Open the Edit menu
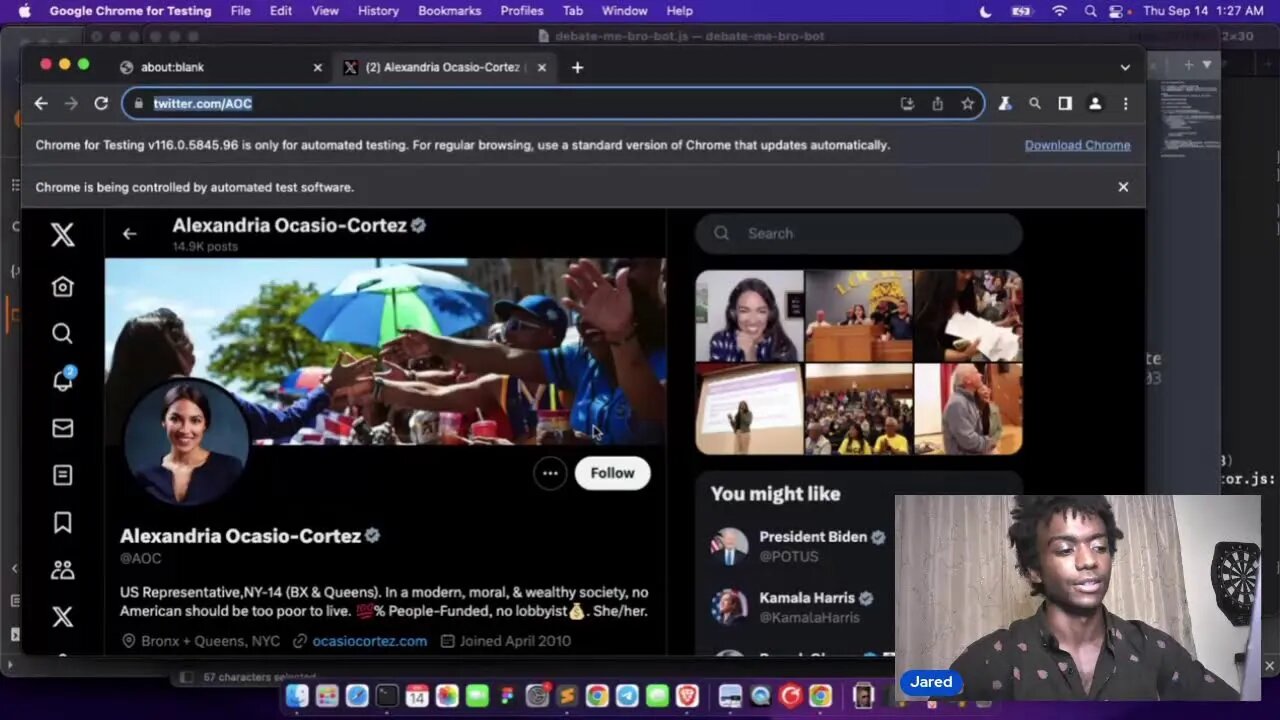Screen dimensions: 1280x720 281,11
